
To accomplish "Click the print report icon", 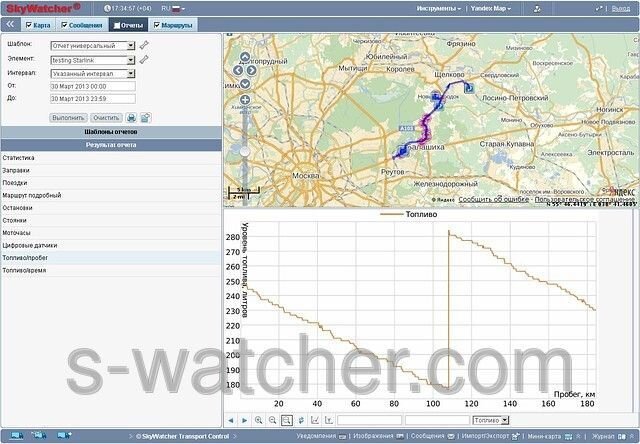I will pyautogui.click(x=132, y=118).
